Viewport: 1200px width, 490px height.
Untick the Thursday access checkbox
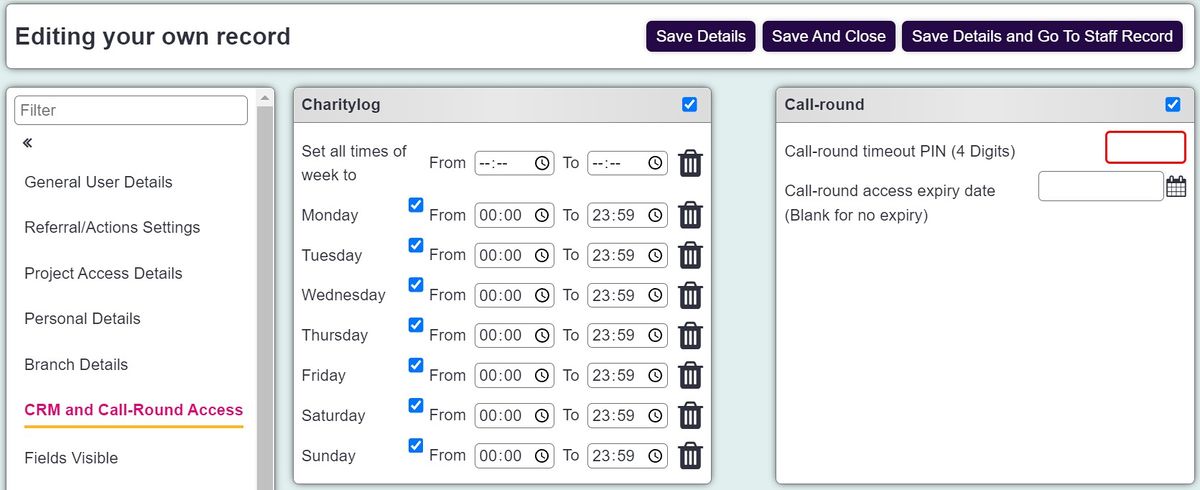coord(416,325)
